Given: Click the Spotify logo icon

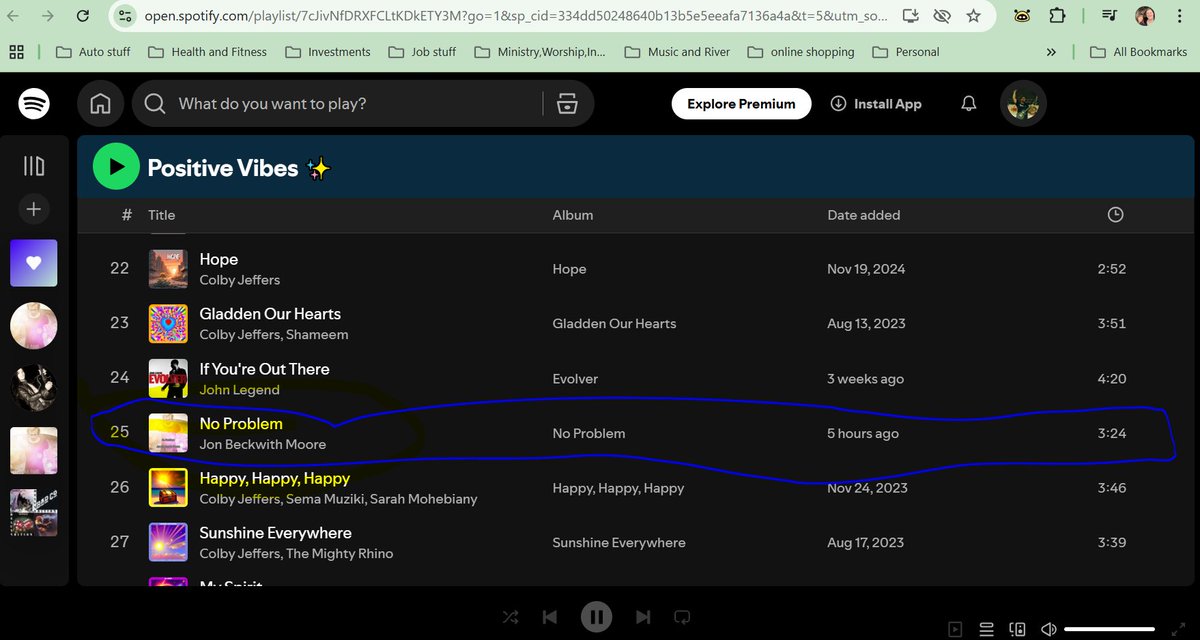Looking at the screenshot, I should 34,104.
